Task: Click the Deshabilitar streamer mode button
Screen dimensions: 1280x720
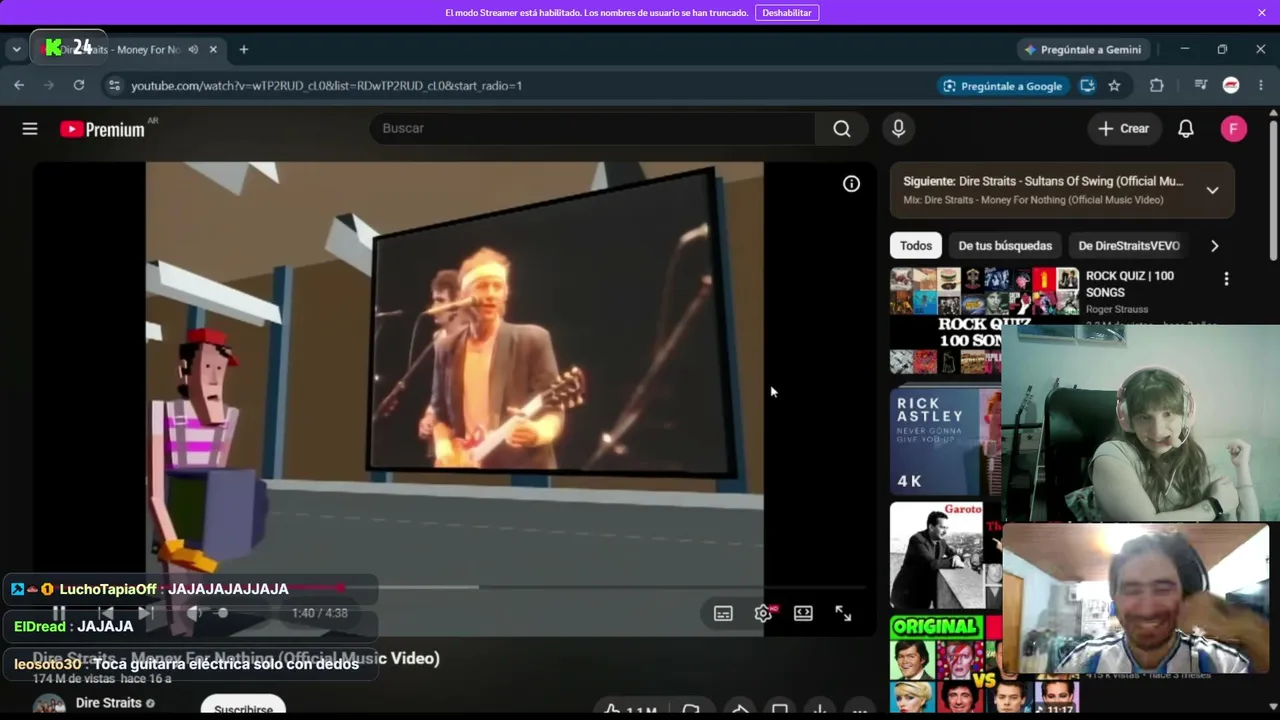Action: point(787,12)
